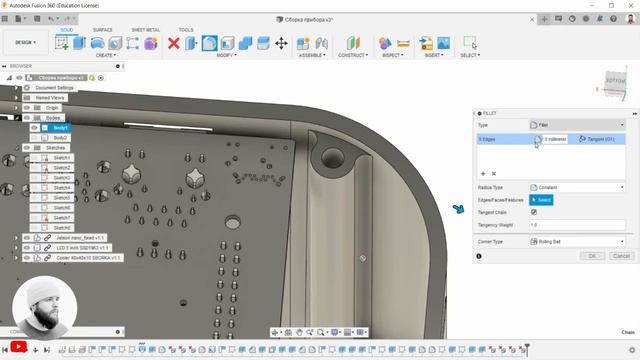Toggle the Tangent Chain checkbox

[534, 212]
